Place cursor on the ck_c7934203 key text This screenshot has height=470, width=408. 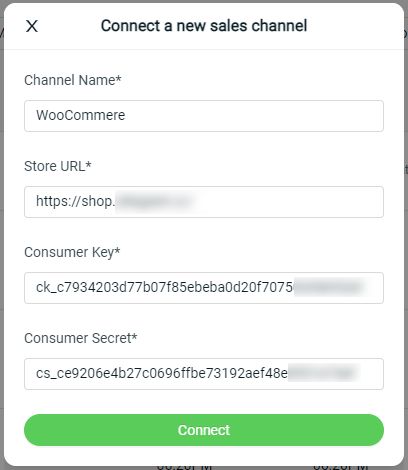(x=164, y=287)
